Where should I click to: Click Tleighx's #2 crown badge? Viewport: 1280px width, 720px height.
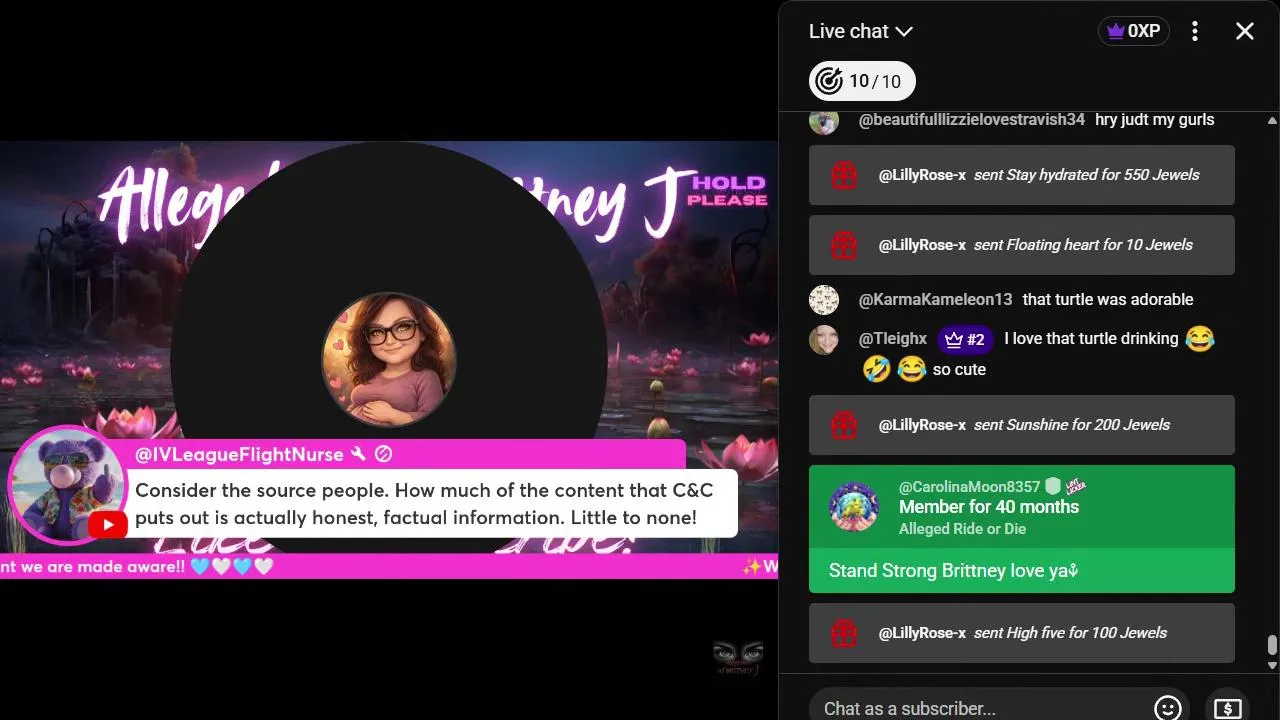[965, 339]
